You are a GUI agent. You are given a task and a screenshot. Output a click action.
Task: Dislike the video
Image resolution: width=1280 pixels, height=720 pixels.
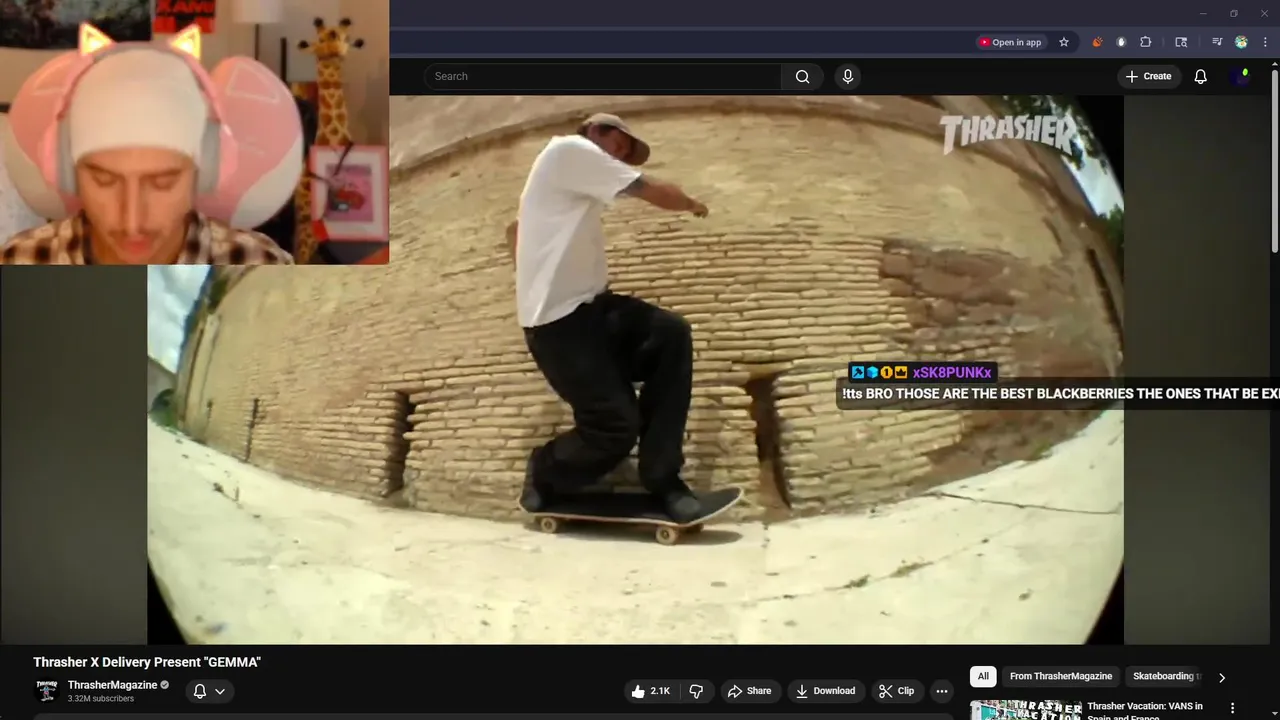tap(696, 691)
